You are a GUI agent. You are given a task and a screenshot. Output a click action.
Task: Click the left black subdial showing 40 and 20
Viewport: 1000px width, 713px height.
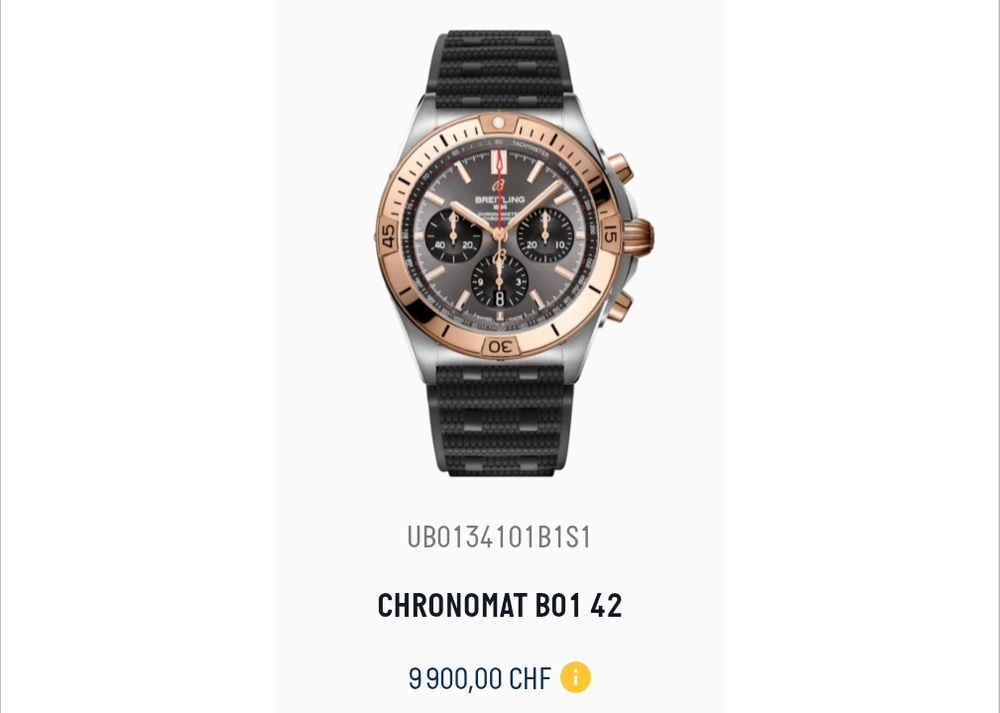pos(453,237)
